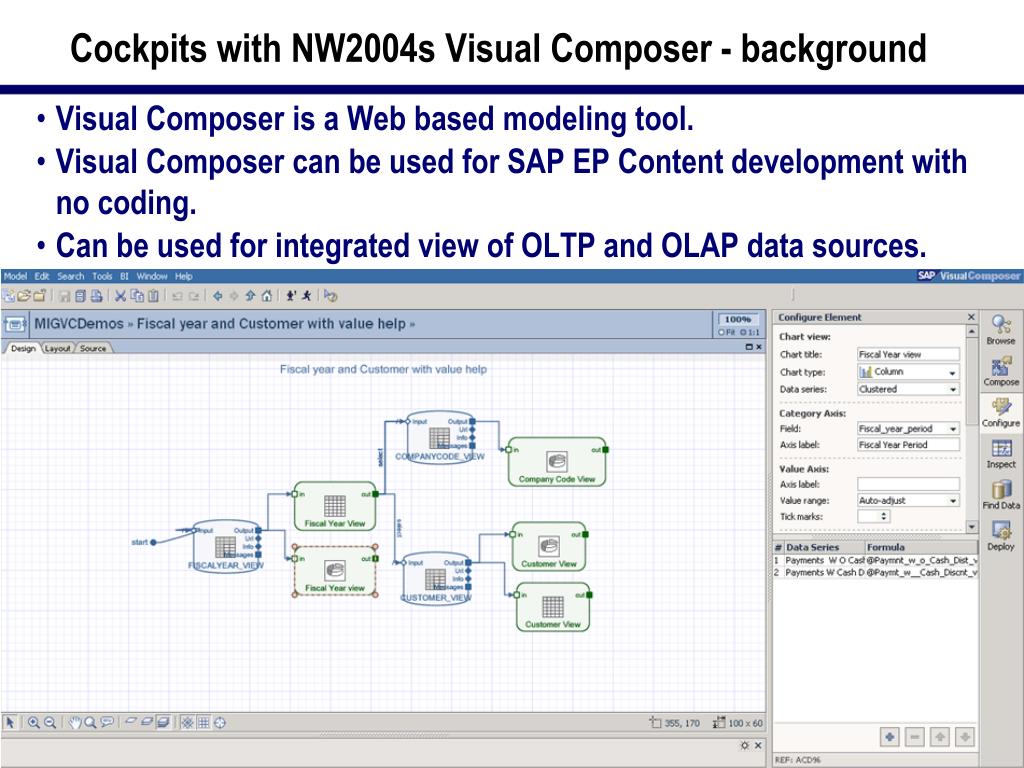Click the Category Axis label input field
1024x768 pixels.
908,445
